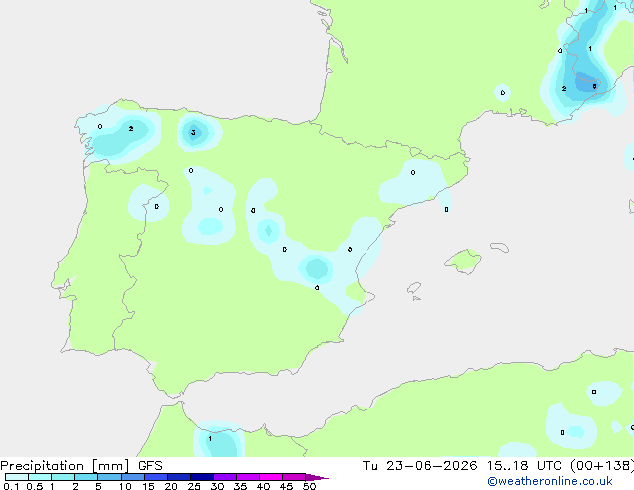The image size is (634, 490).
Task: Click the over-50 mm arrow tip of legend
Action: (x=317, y=477)
